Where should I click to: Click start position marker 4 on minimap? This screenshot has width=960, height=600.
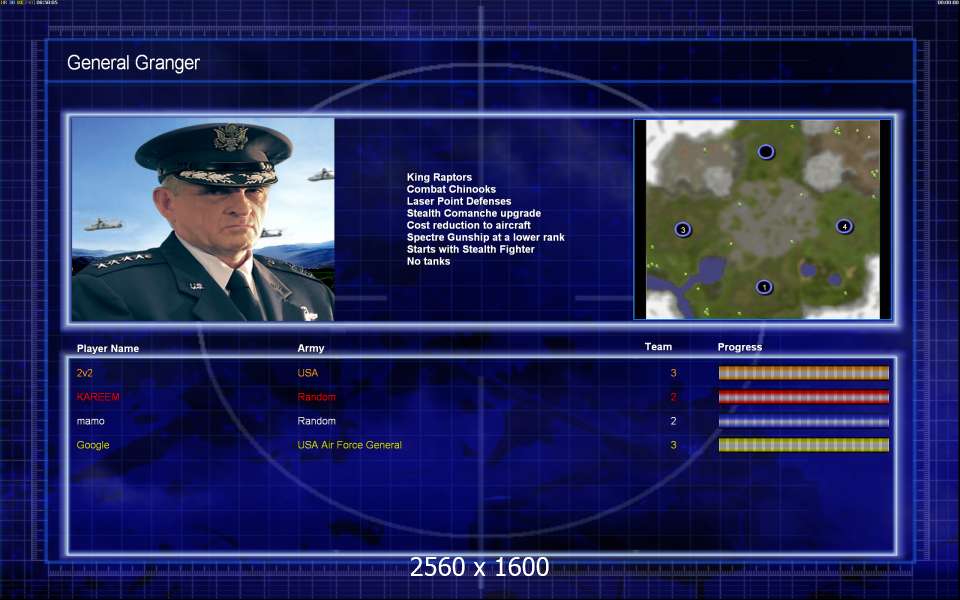pyautogui.click(x=844, y=227)
